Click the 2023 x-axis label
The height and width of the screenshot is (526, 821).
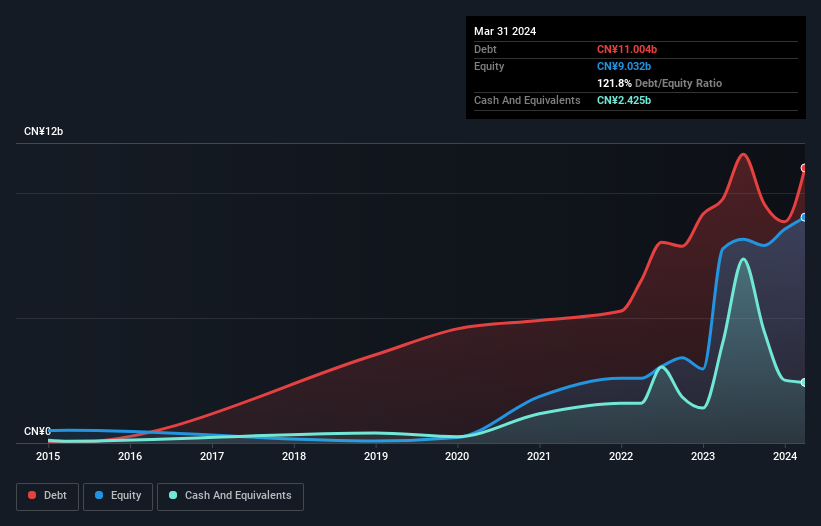point(703,456)
